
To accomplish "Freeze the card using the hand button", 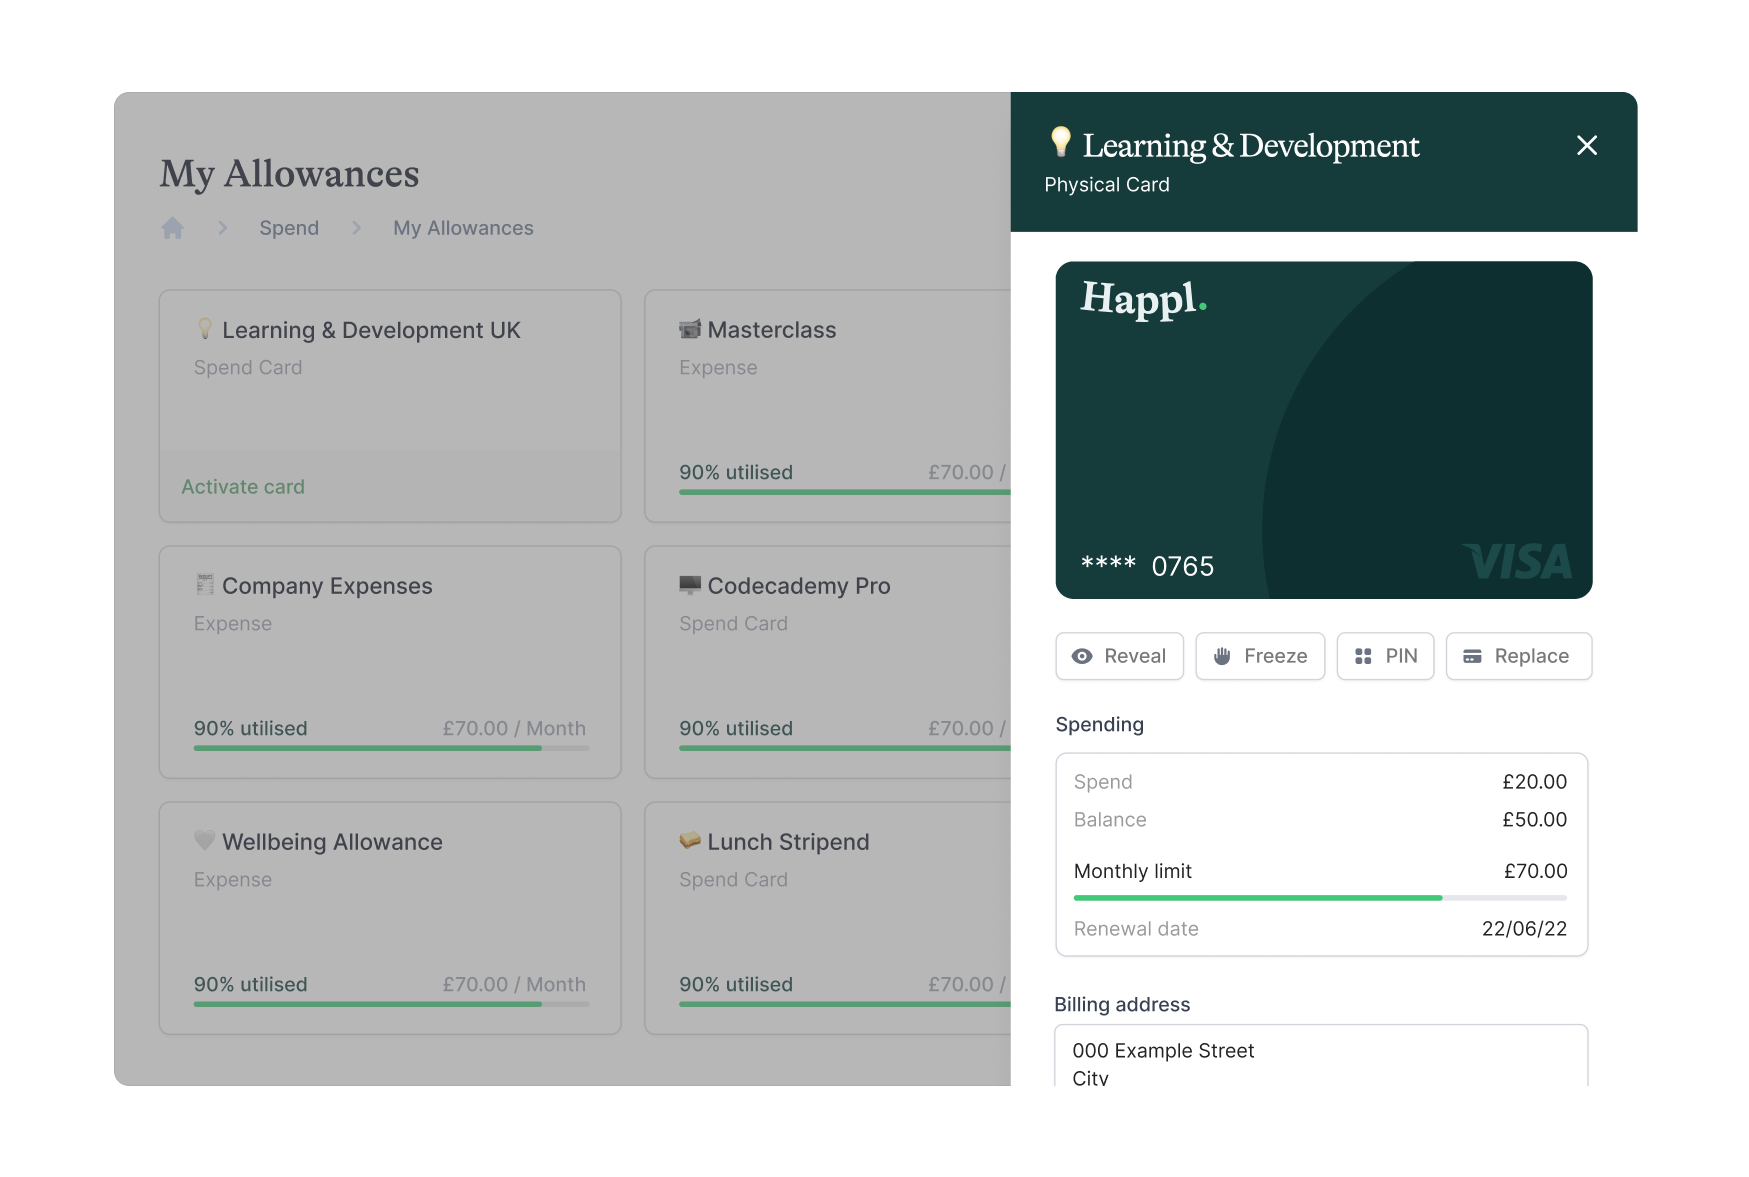I will 1259,656.
